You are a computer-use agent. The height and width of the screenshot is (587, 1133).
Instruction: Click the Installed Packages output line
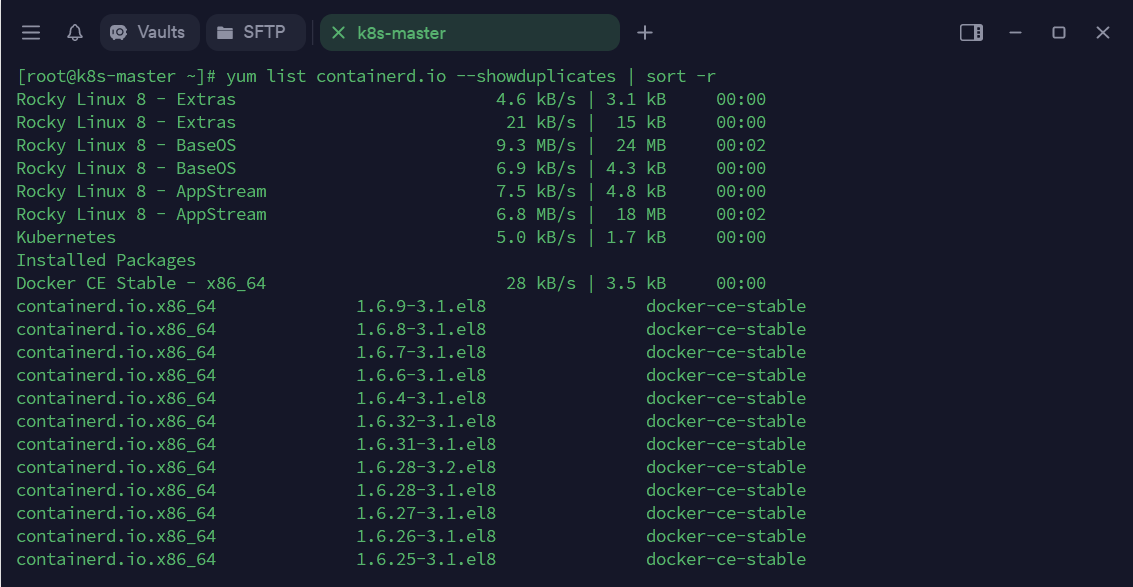[x=106, y=260]
